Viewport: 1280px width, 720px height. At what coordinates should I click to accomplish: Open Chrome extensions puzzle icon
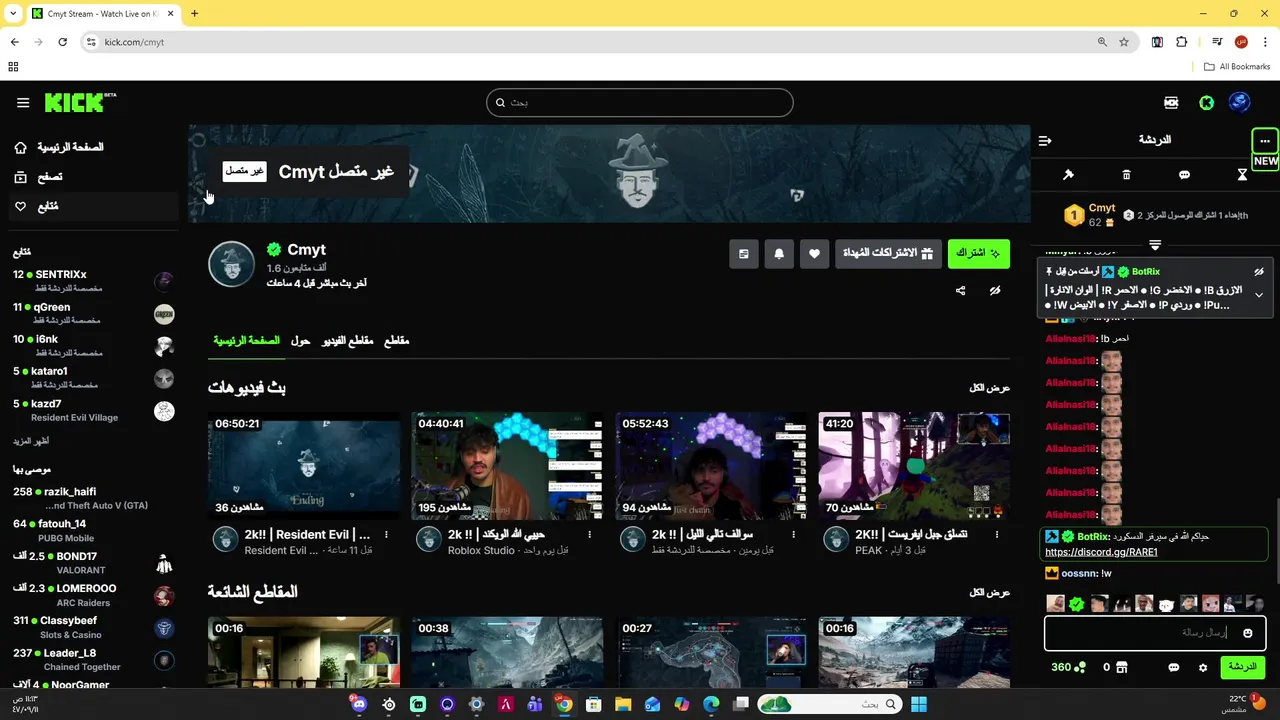pos(1182,42)
